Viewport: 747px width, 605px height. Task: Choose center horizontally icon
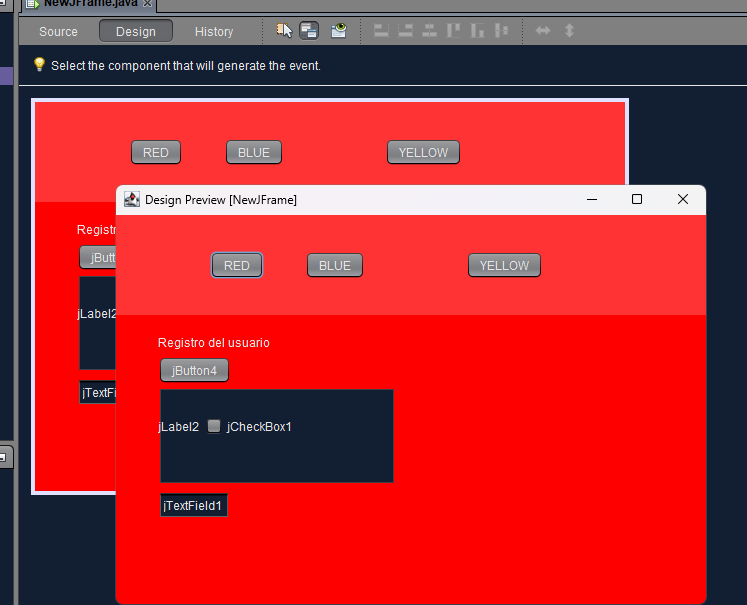pos(430,31)
